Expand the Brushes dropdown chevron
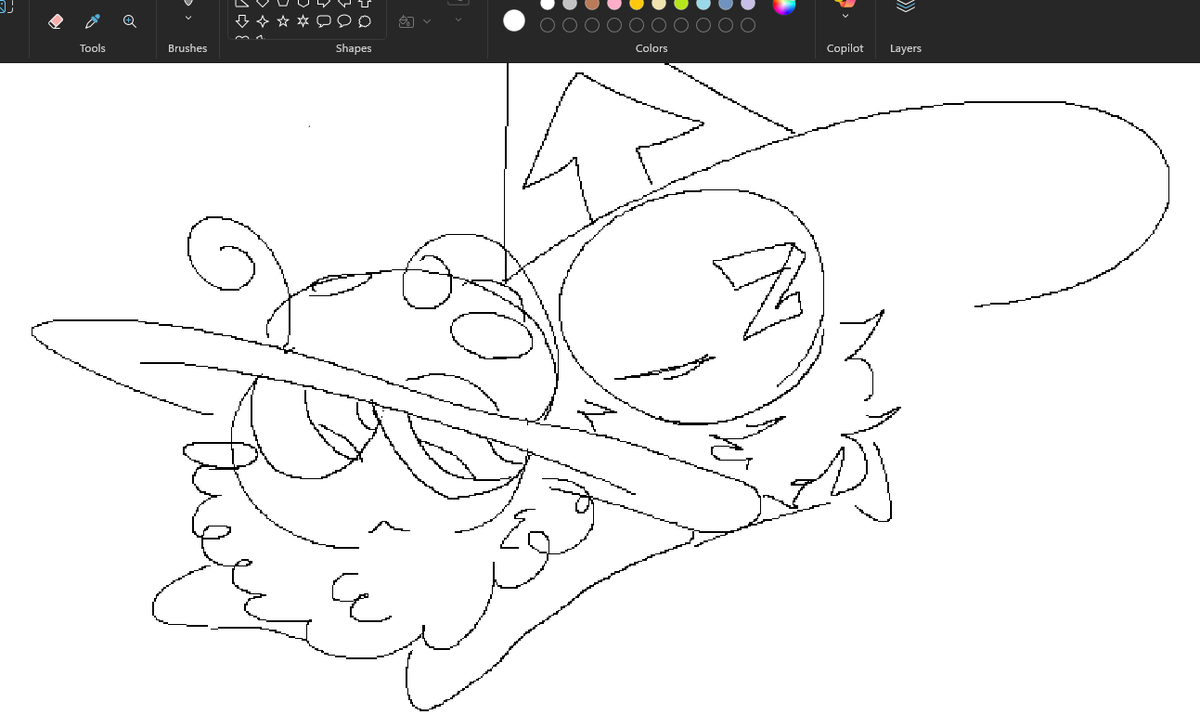Screen dimensions: 1200x715 pos(187,19)
